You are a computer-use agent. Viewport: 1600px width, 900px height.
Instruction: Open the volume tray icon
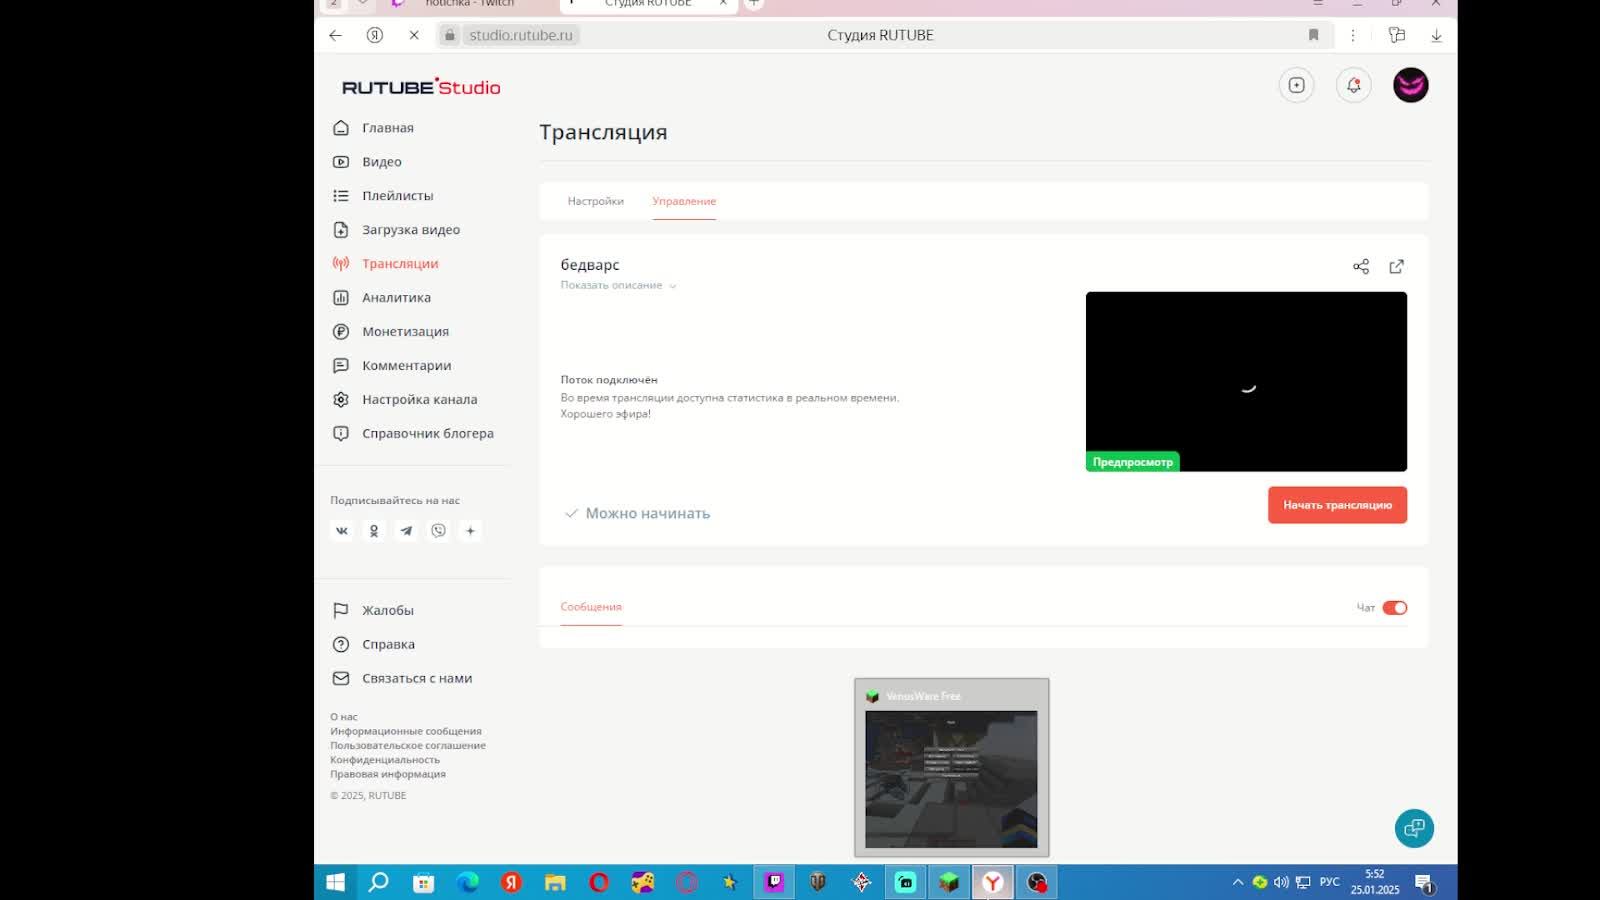(x=1281, y=882)
